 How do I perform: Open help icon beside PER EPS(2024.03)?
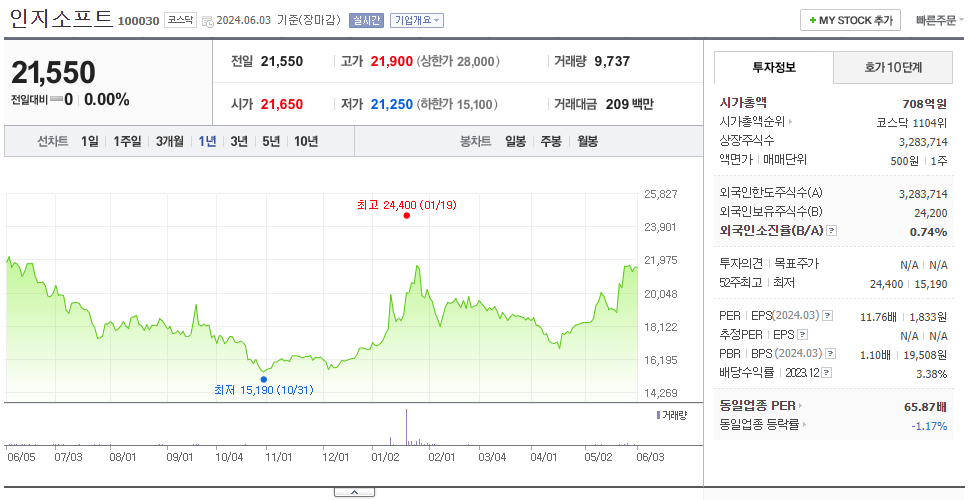828,316
